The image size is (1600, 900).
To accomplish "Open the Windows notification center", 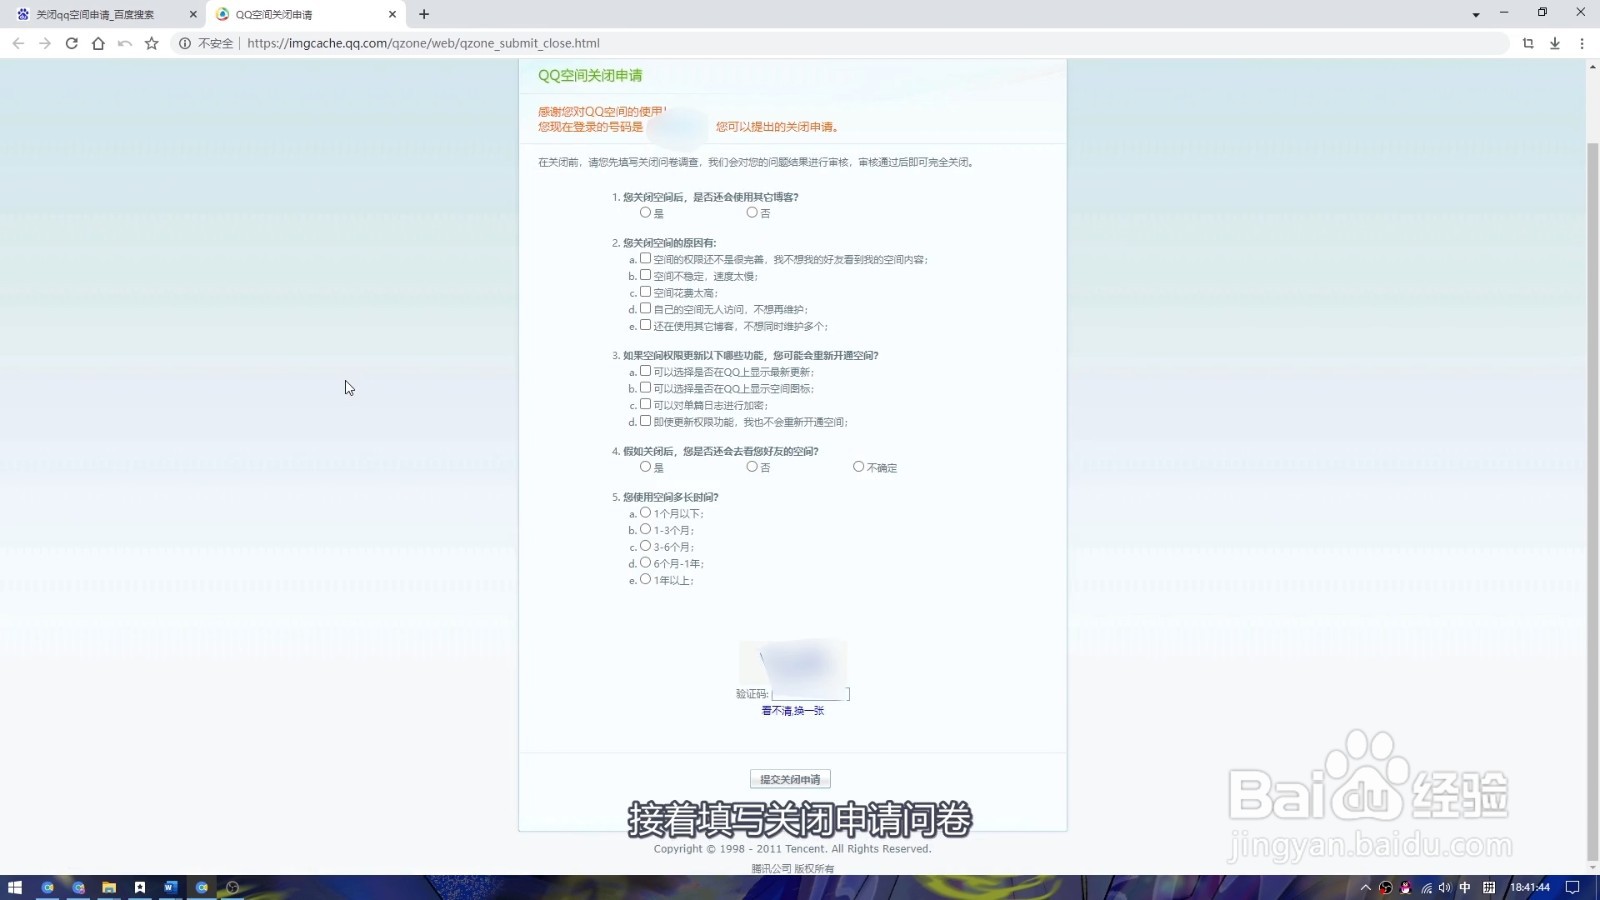I will 1573,887.
